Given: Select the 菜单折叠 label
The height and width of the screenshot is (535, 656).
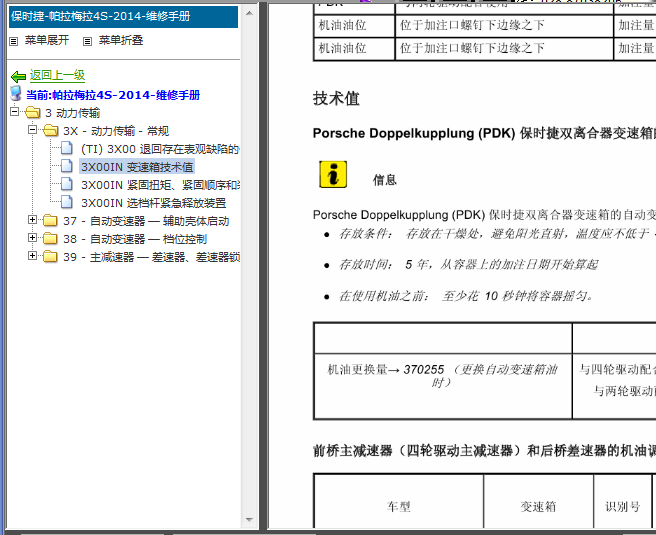Looking at the screenshot, I should point(121,40).
